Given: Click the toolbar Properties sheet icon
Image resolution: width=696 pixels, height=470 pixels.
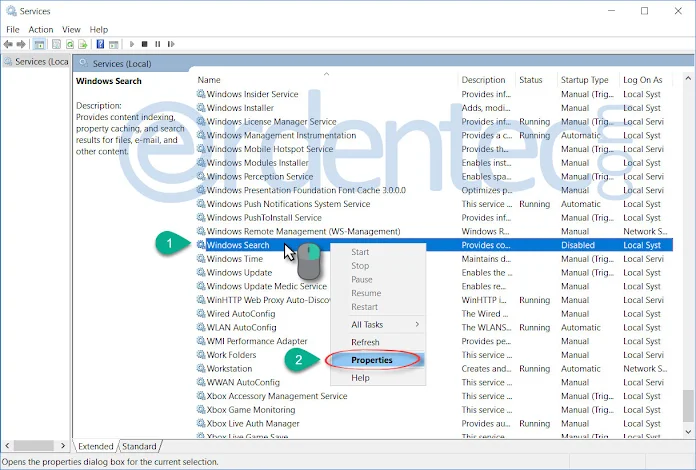Looking at the screenshot, I should 56,44.
